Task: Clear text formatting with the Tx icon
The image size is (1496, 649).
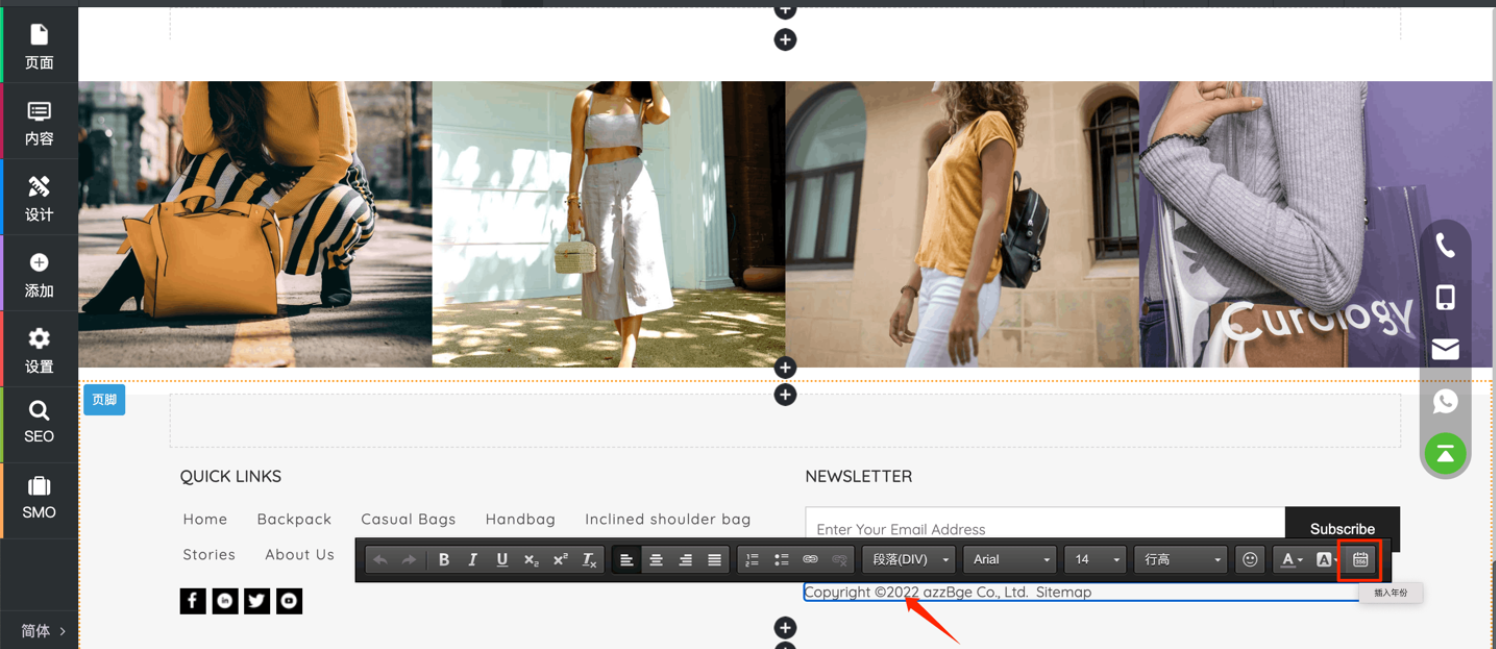Action: 589,560
